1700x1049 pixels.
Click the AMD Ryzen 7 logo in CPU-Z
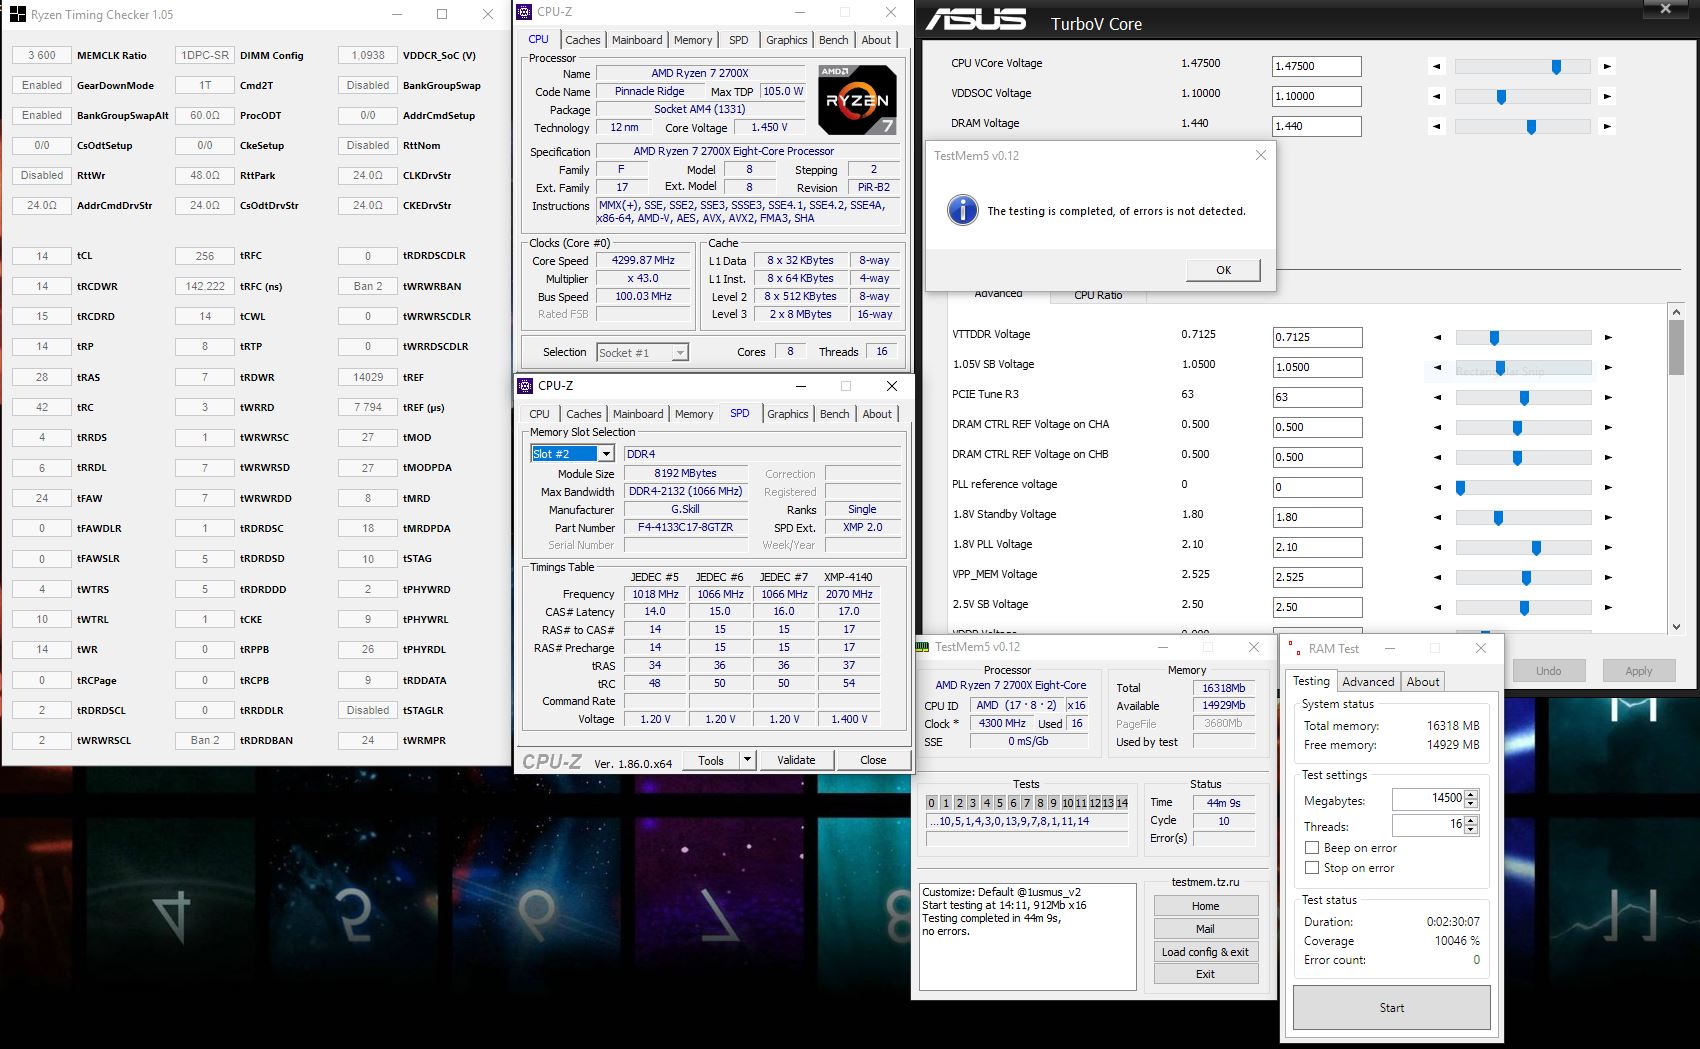pos(857,99)
